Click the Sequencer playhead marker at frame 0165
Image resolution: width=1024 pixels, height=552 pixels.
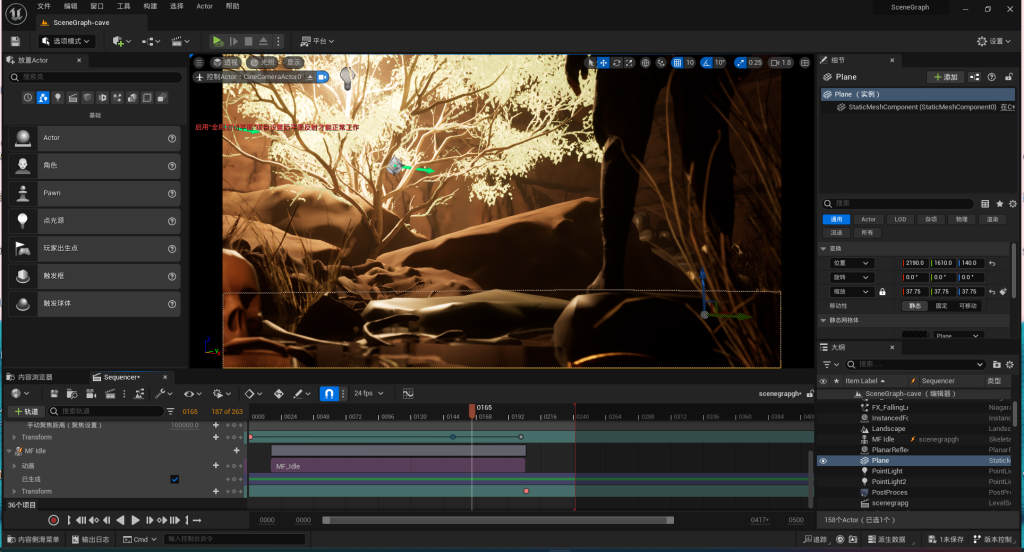472,410
